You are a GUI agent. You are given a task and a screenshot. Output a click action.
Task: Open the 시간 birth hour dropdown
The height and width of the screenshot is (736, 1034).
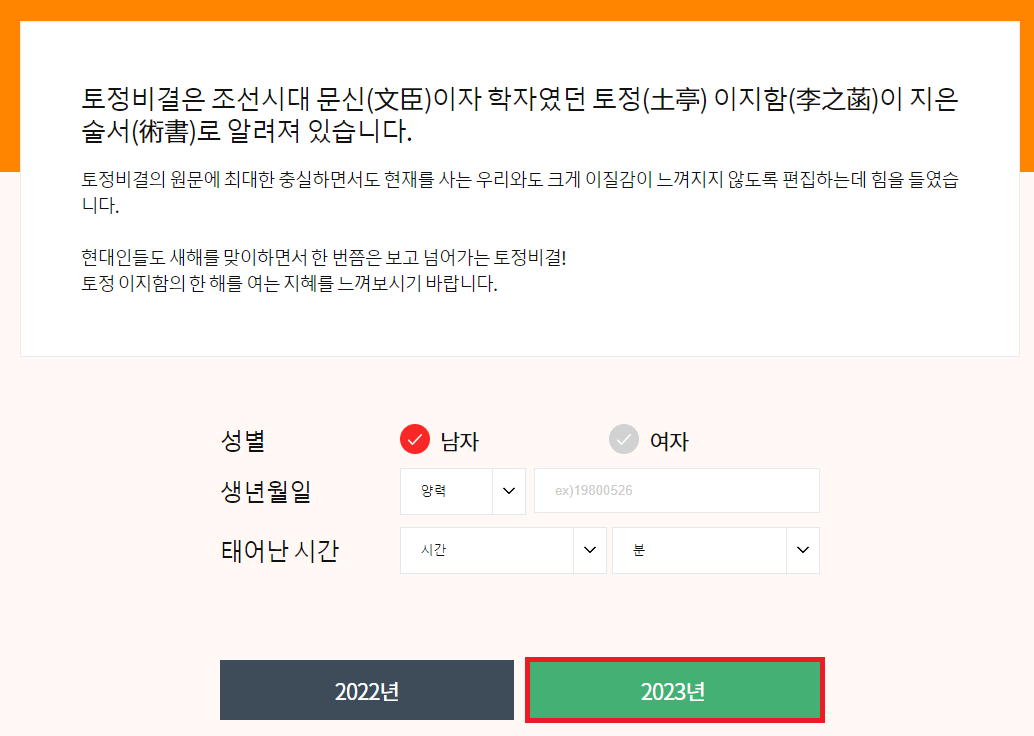pyautogui.click(x=503, y=550)
